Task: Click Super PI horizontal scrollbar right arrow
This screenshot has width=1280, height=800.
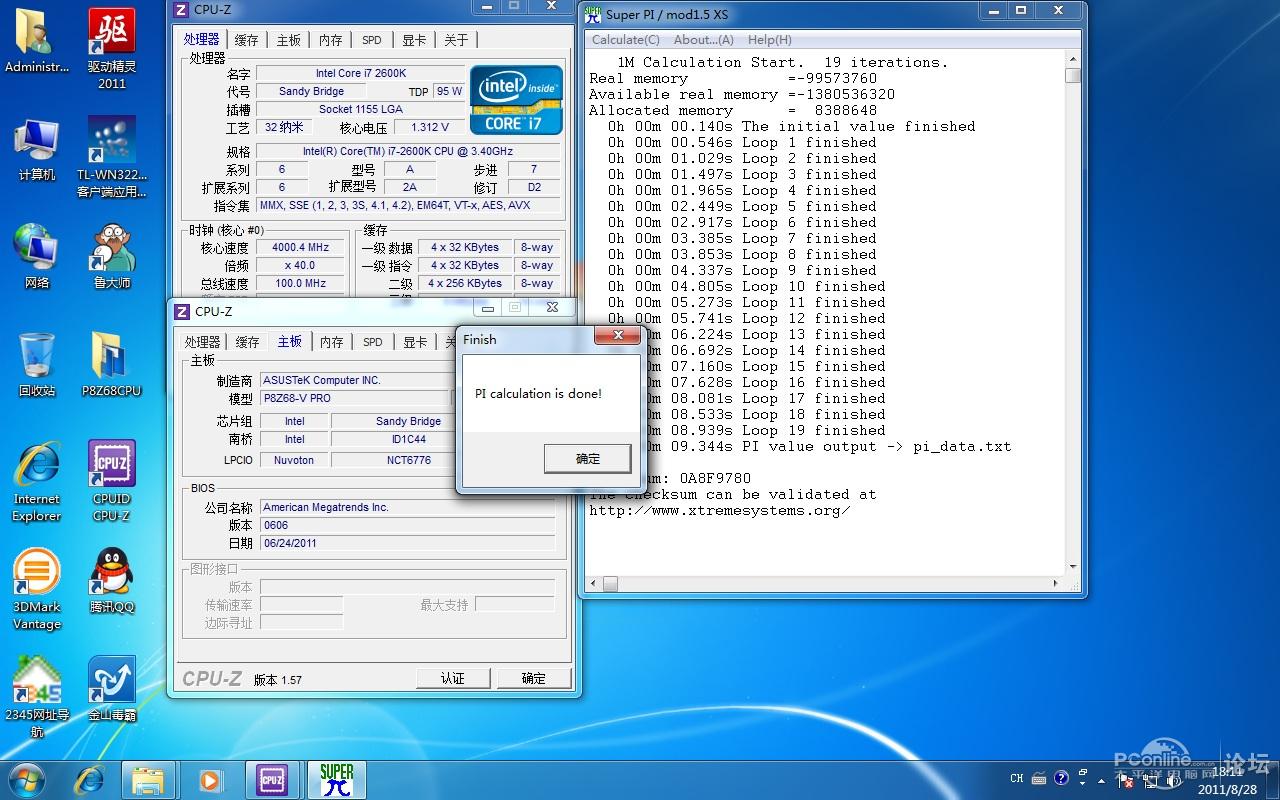Action: pos(1056,583)
